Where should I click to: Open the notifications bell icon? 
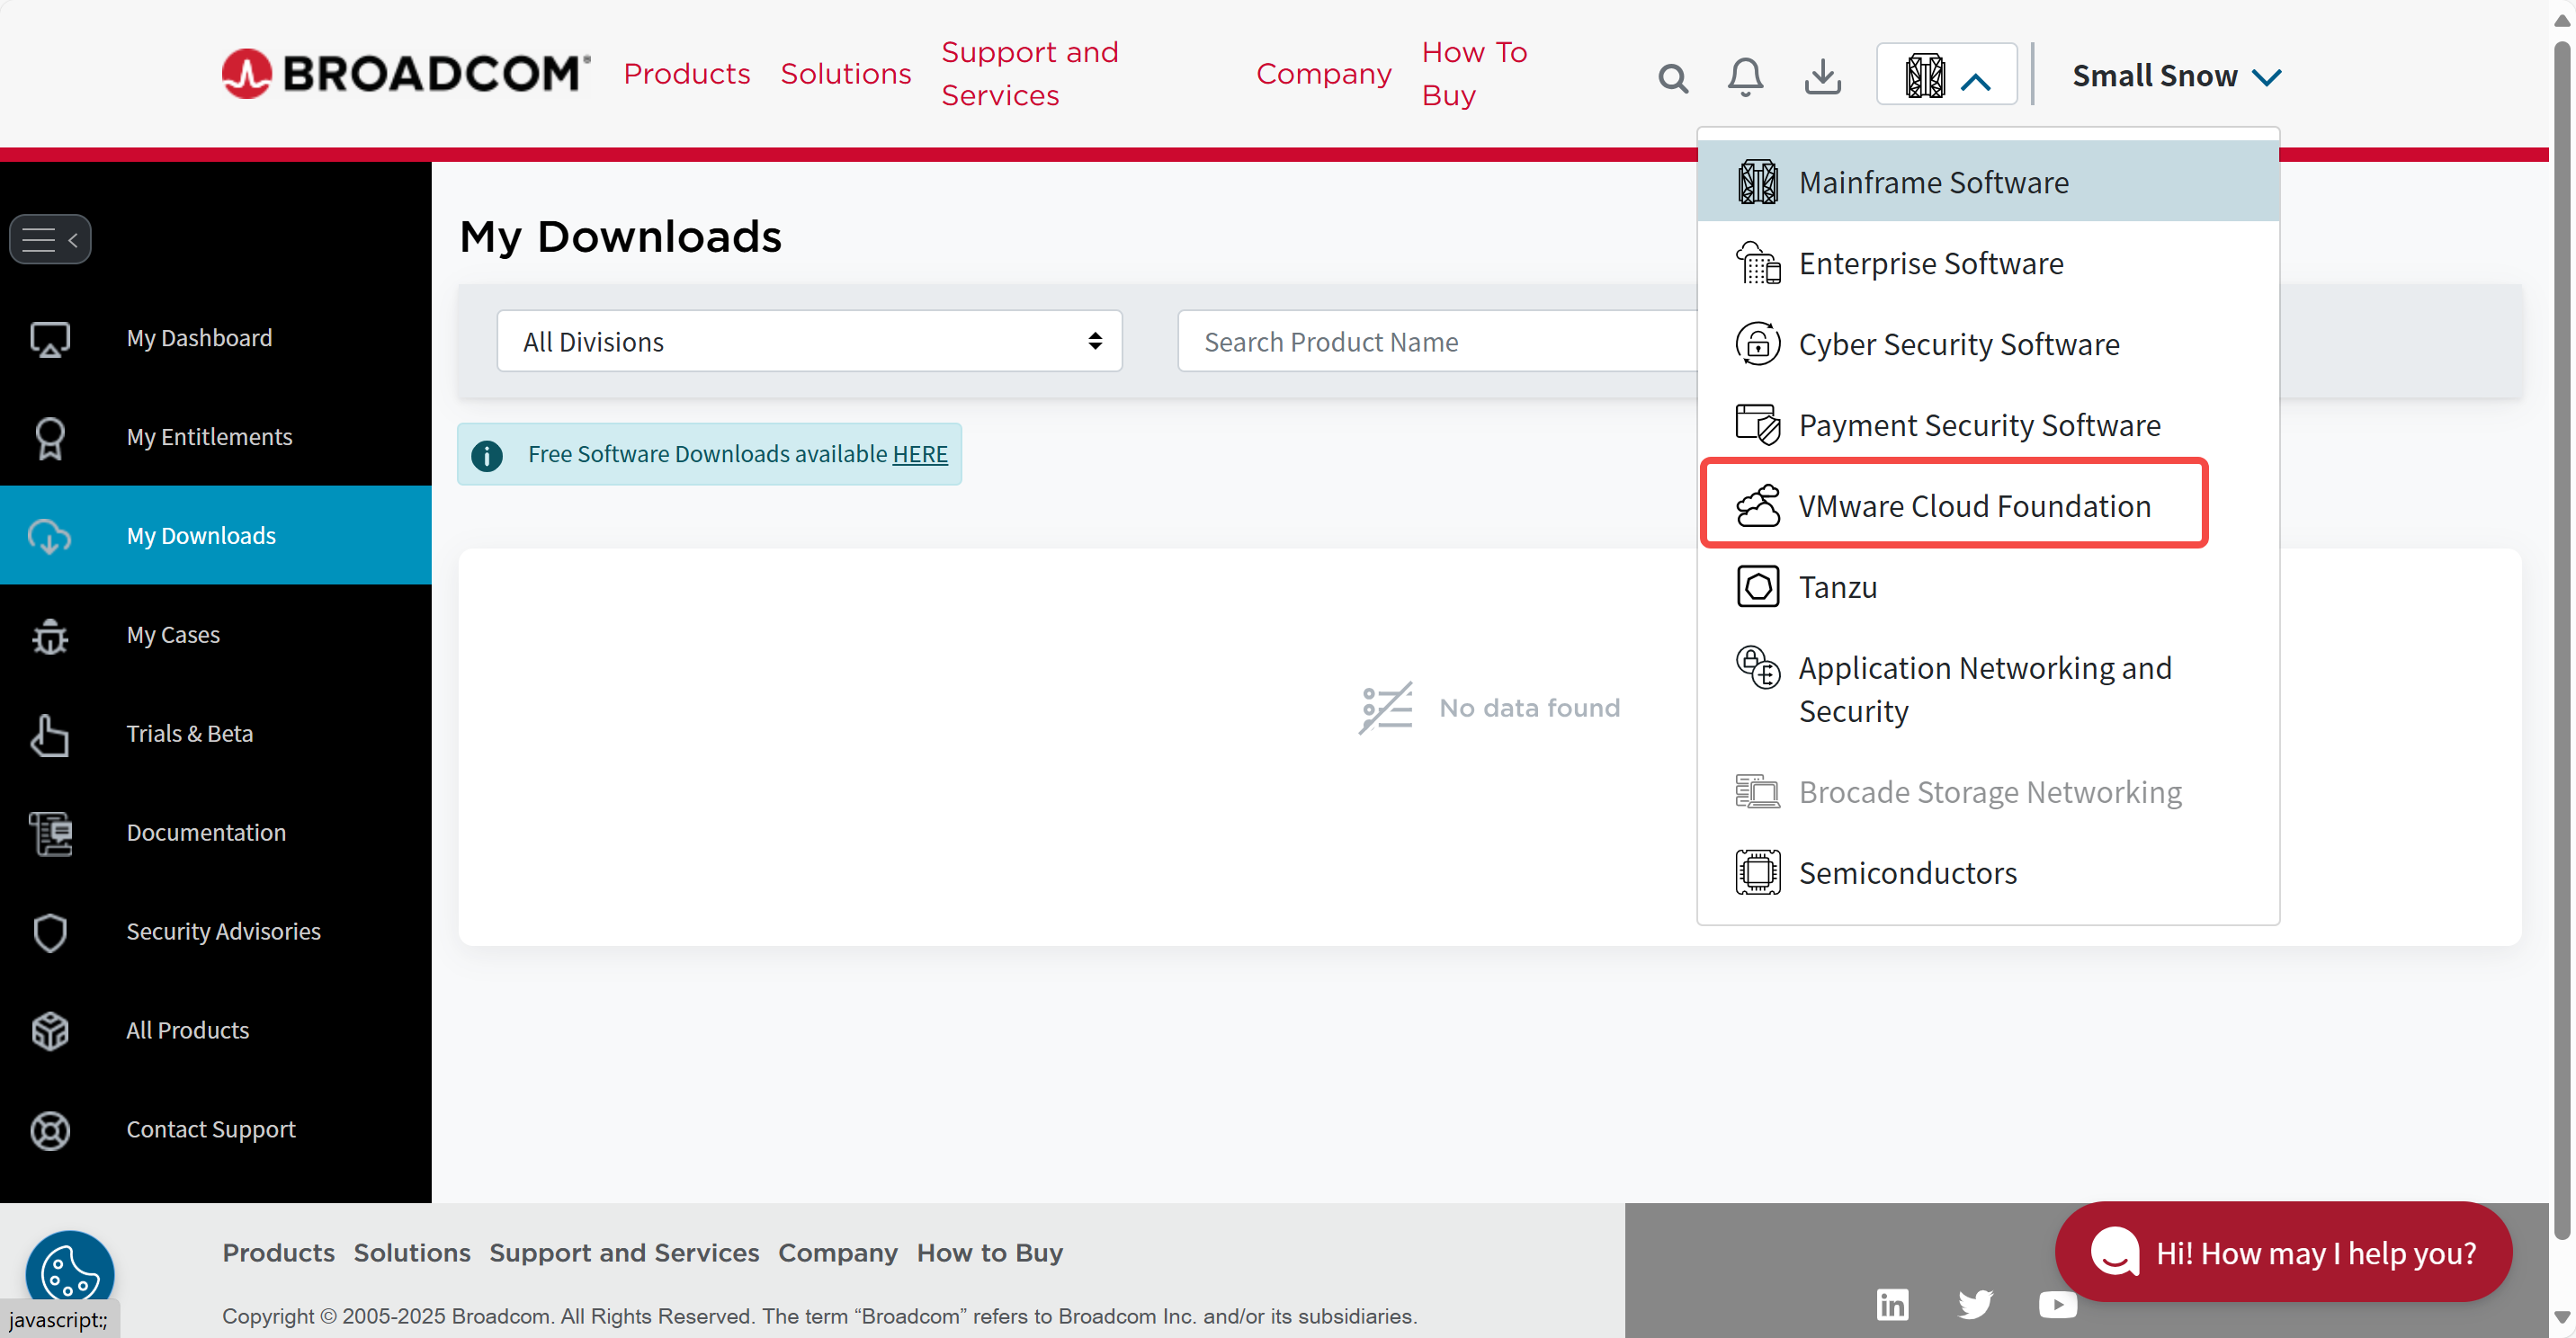[x=1745, y=76]
